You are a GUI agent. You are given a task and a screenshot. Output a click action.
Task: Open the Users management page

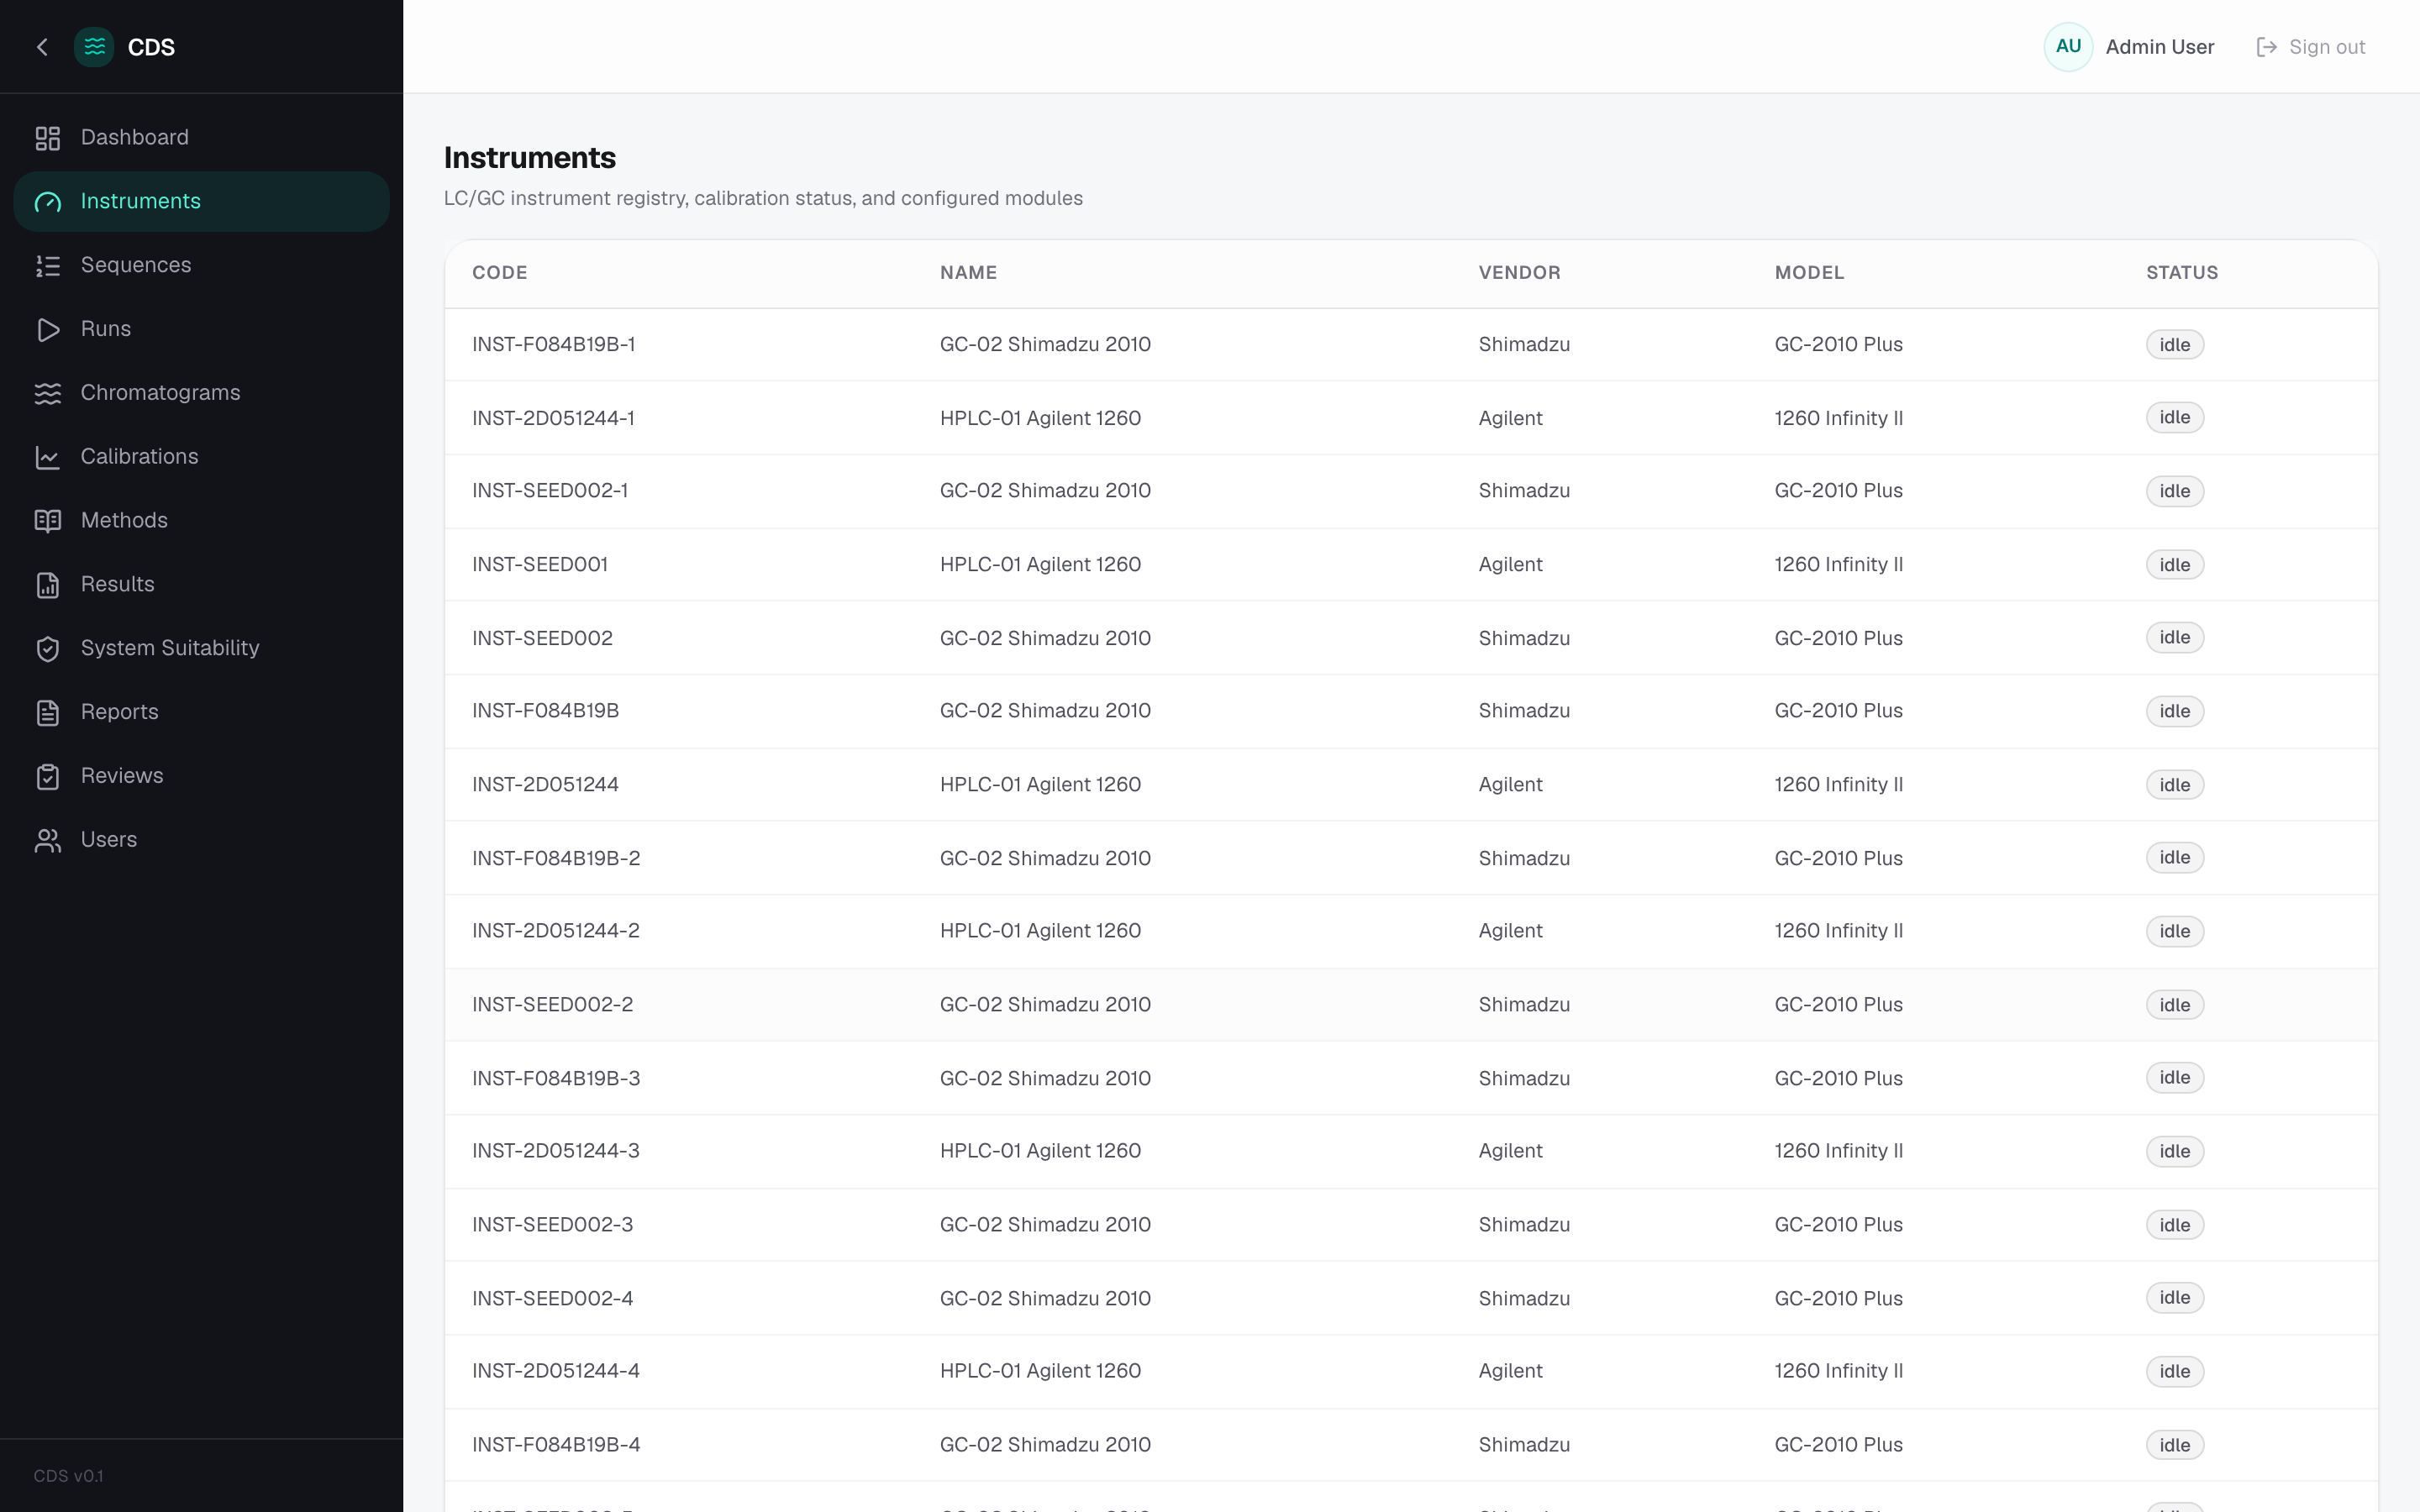click(x=201, y=840)
